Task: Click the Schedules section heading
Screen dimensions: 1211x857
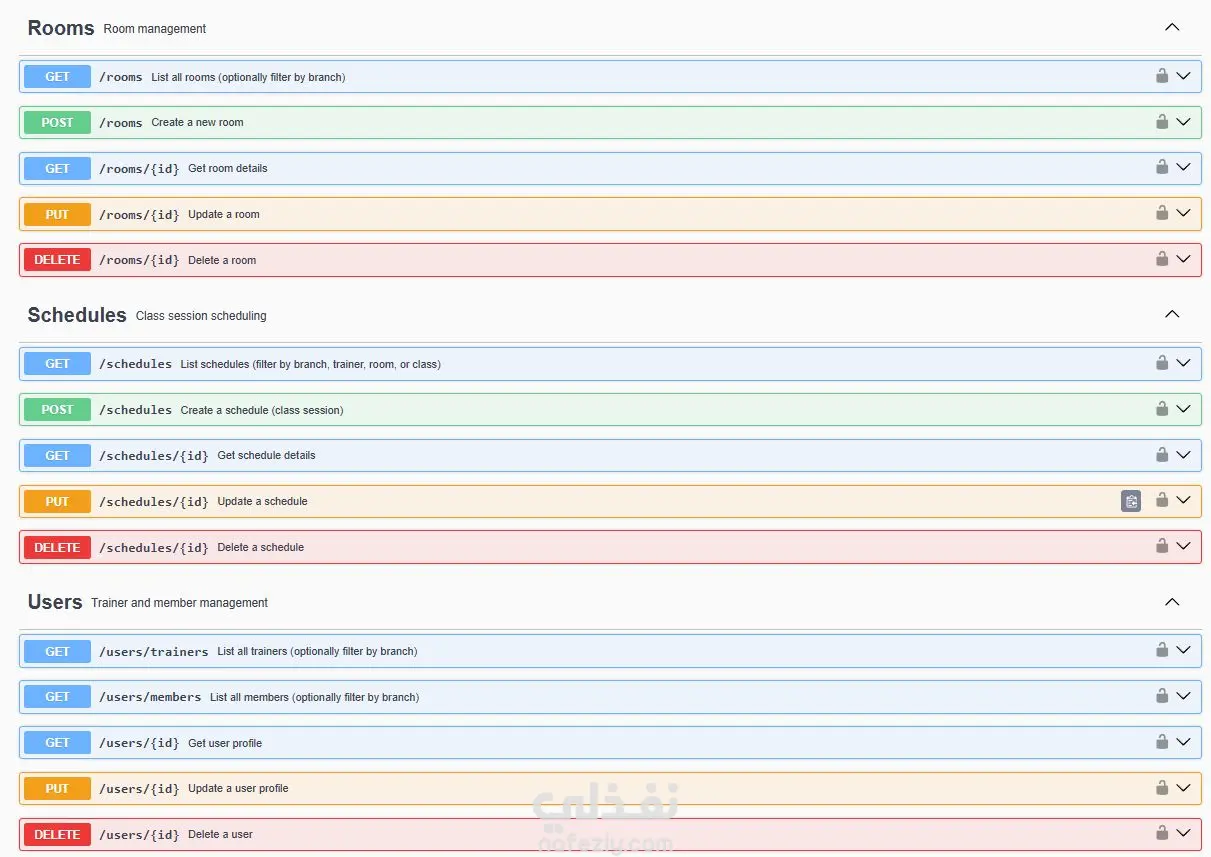Action: coord(77,315)
